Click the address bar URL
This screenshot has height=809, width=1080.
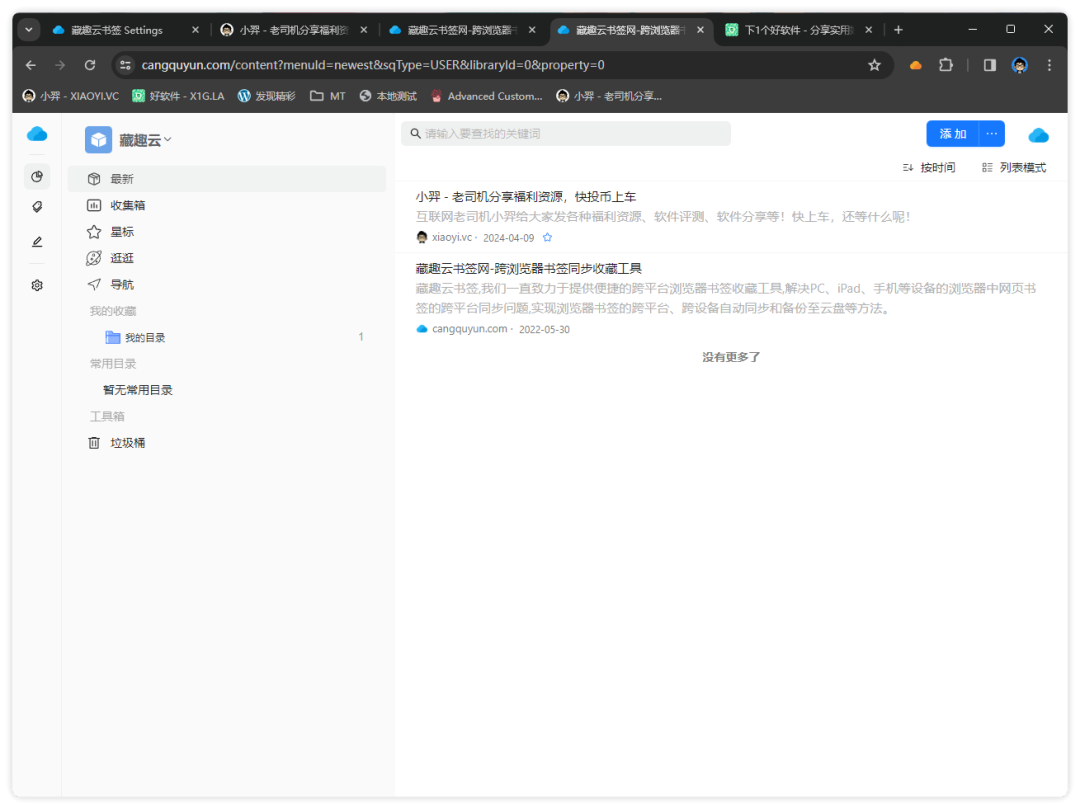(x=373, y=65)
